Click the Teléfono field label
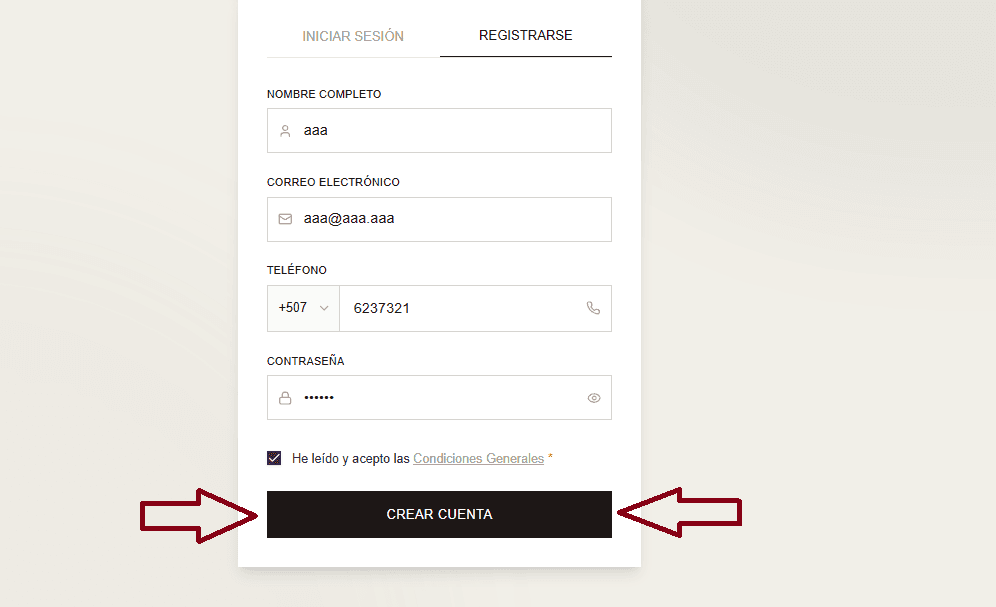 pyautogui.click(x=297, y=270)
